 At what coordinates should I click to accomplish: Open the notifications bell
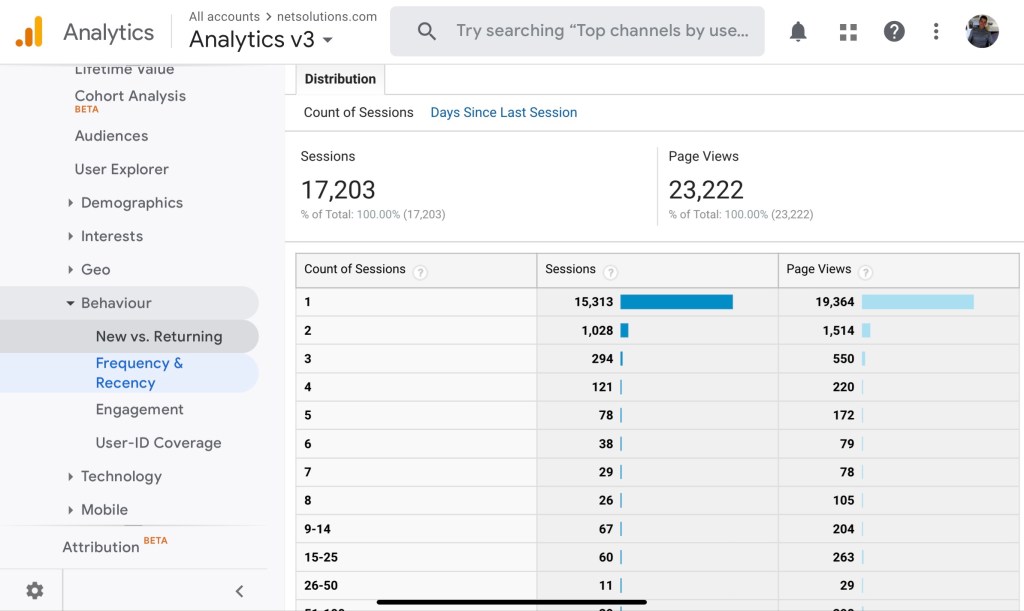pos(798,32)
